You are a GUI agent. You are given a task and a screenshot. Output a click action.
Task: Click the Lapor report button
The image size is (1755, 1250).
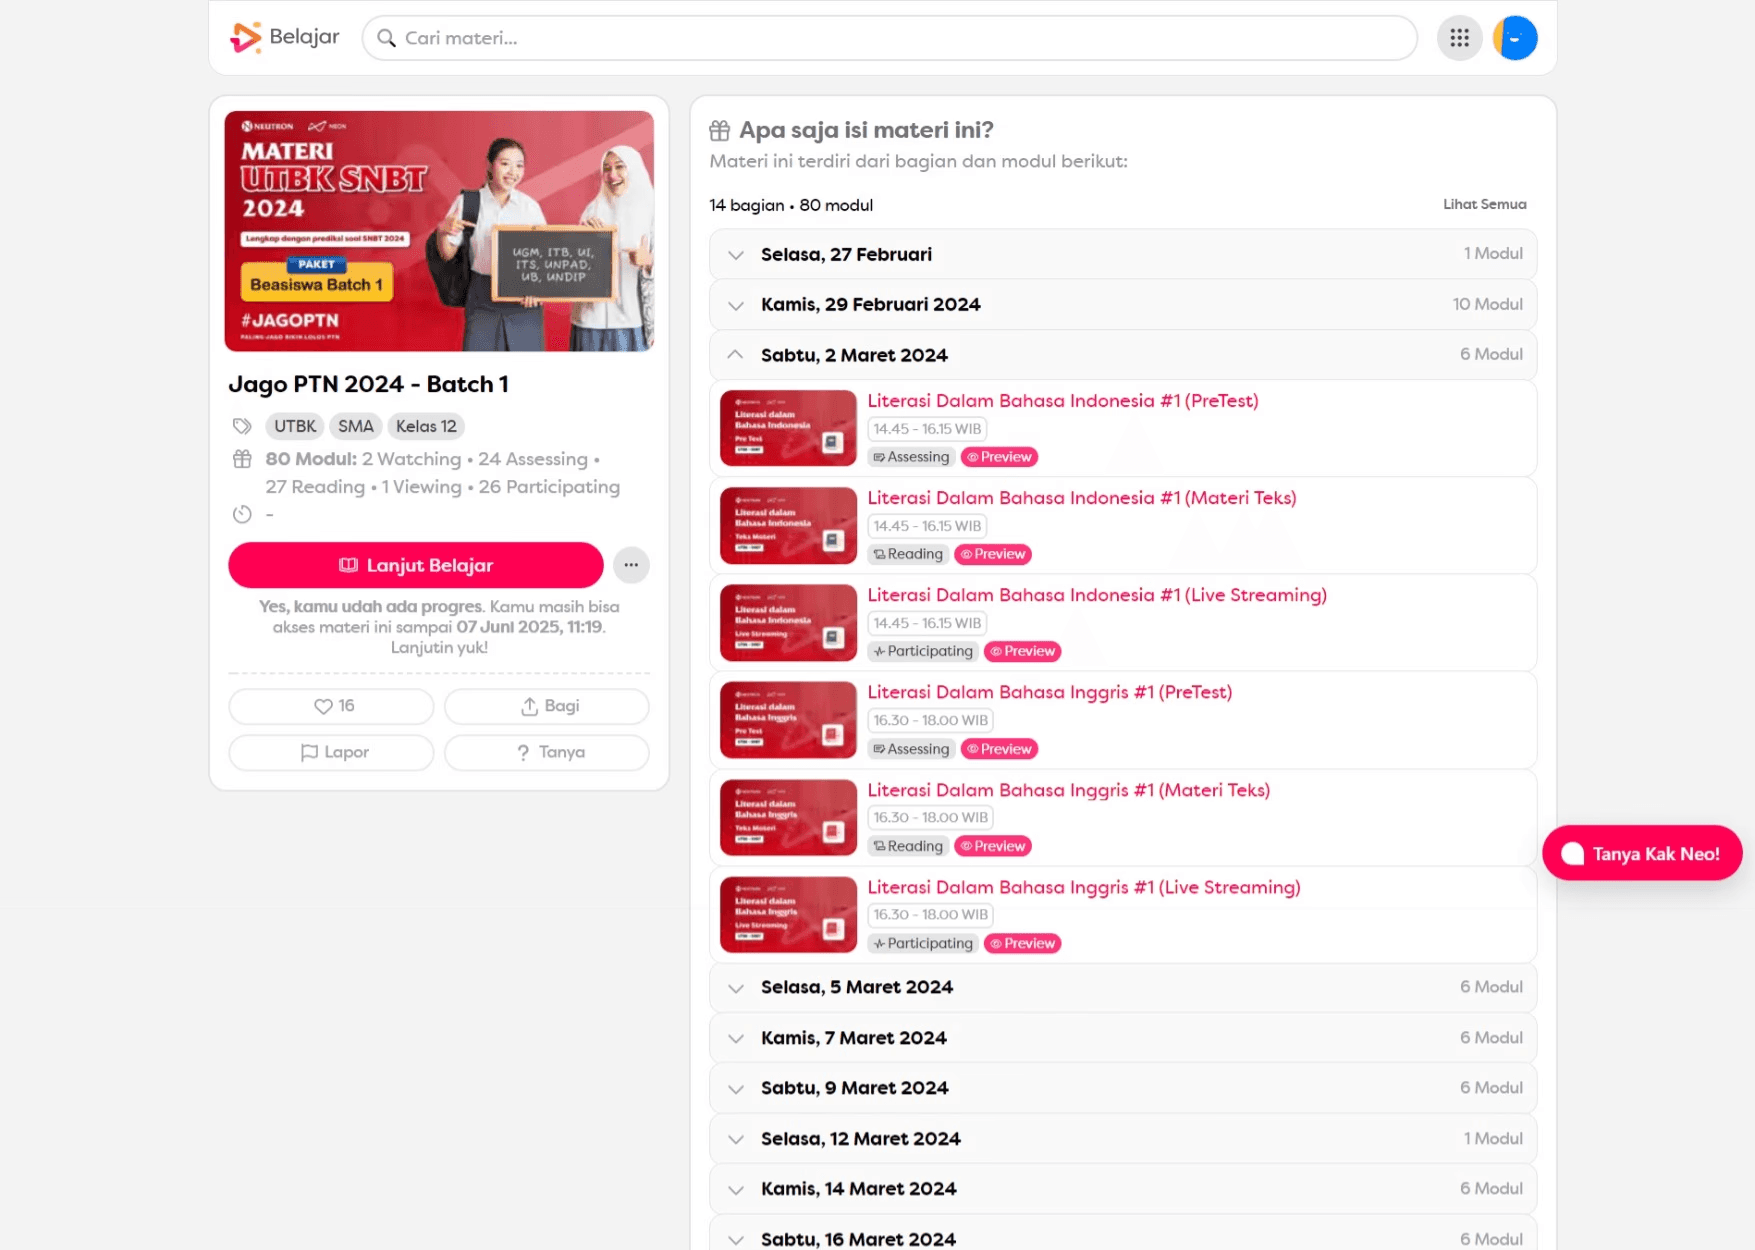tap(331, 752)
